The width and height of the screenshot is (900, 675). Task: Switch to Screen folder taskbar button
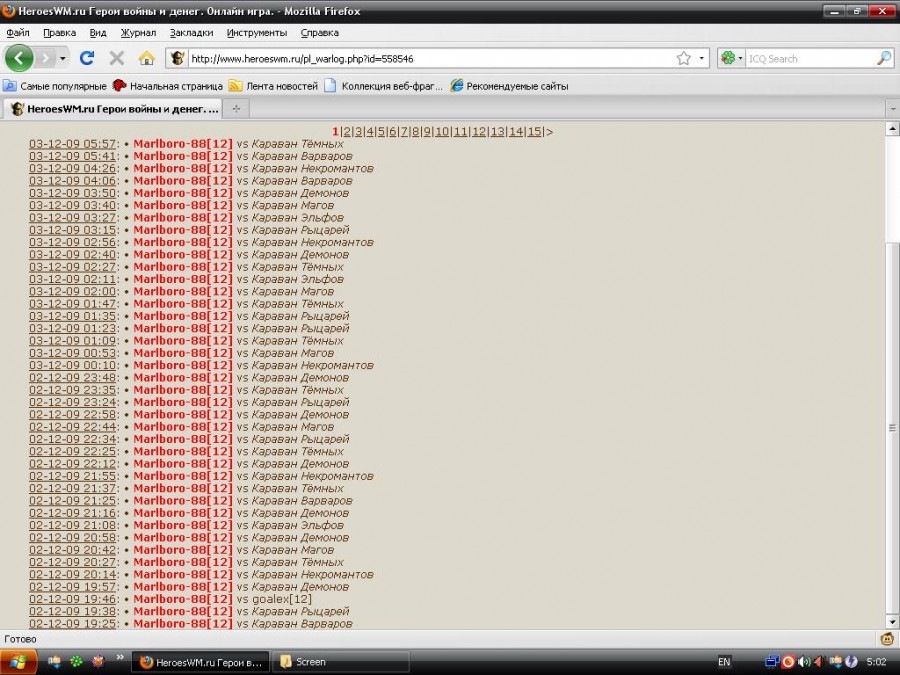coord(340,662)
